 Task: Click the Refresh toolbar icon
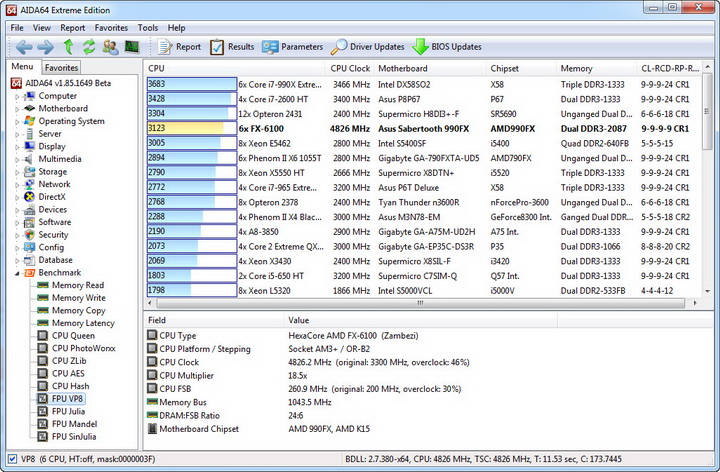tap(89, 47)
